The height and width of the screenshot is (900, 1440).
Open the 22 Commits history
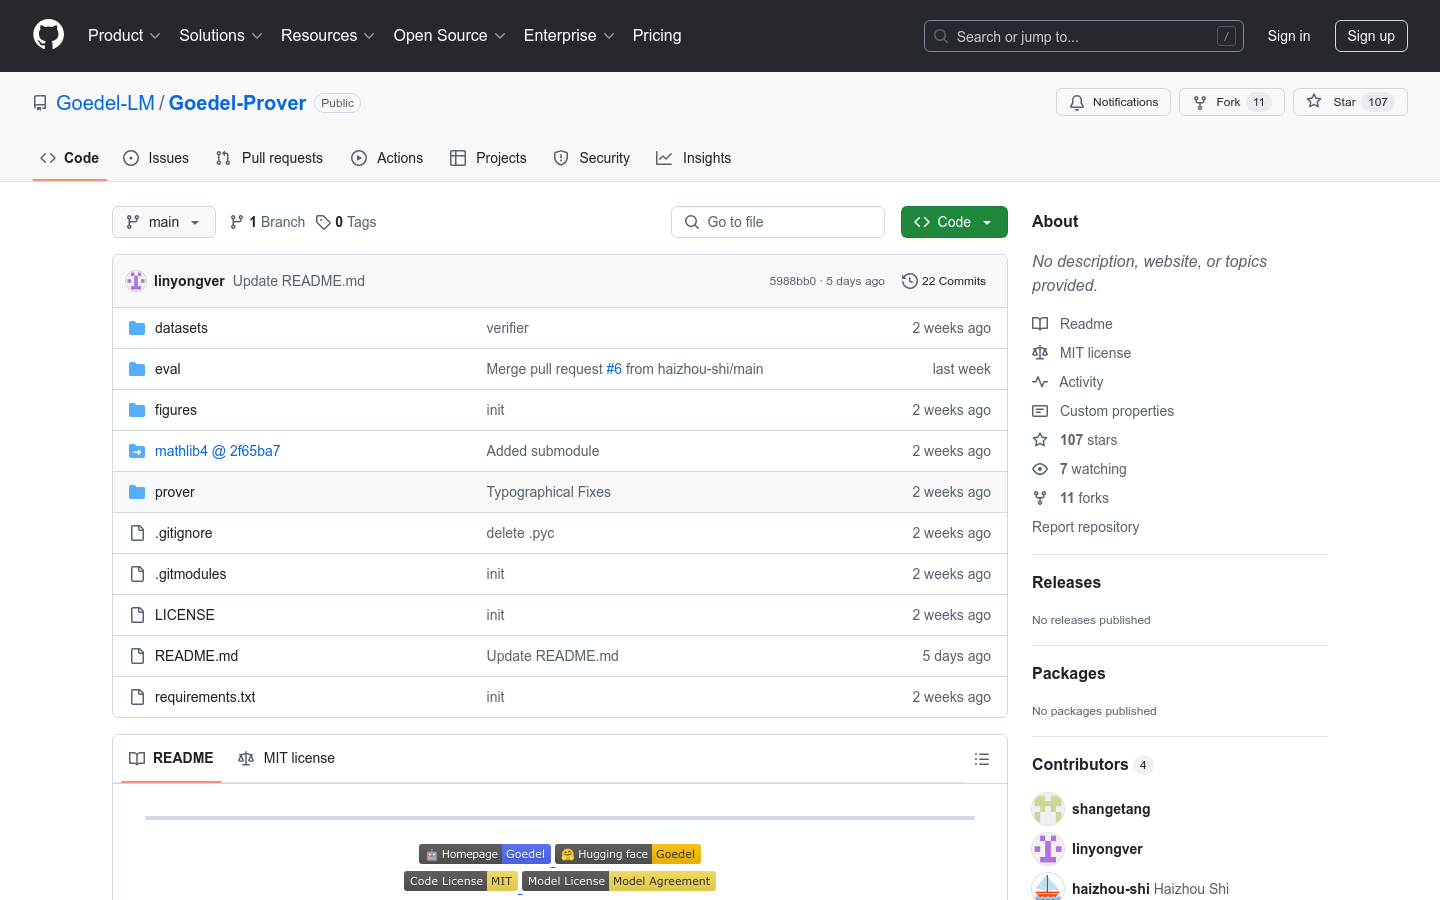[944, 281]
